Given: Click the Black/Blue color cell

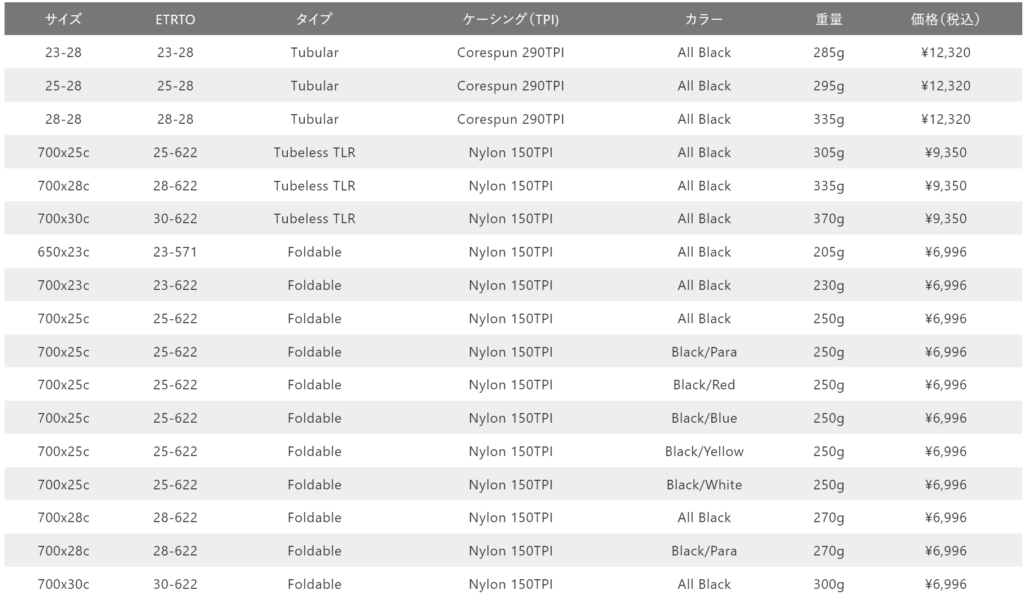Looking at the screenshot, I should [x=704, y=418].
